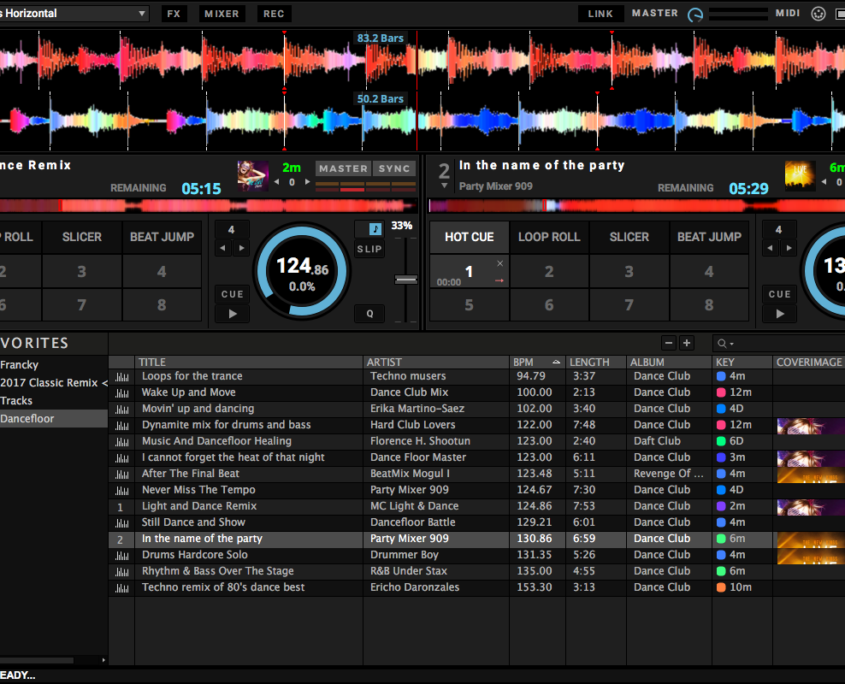Sort by KEY column header

click(742, 362)
